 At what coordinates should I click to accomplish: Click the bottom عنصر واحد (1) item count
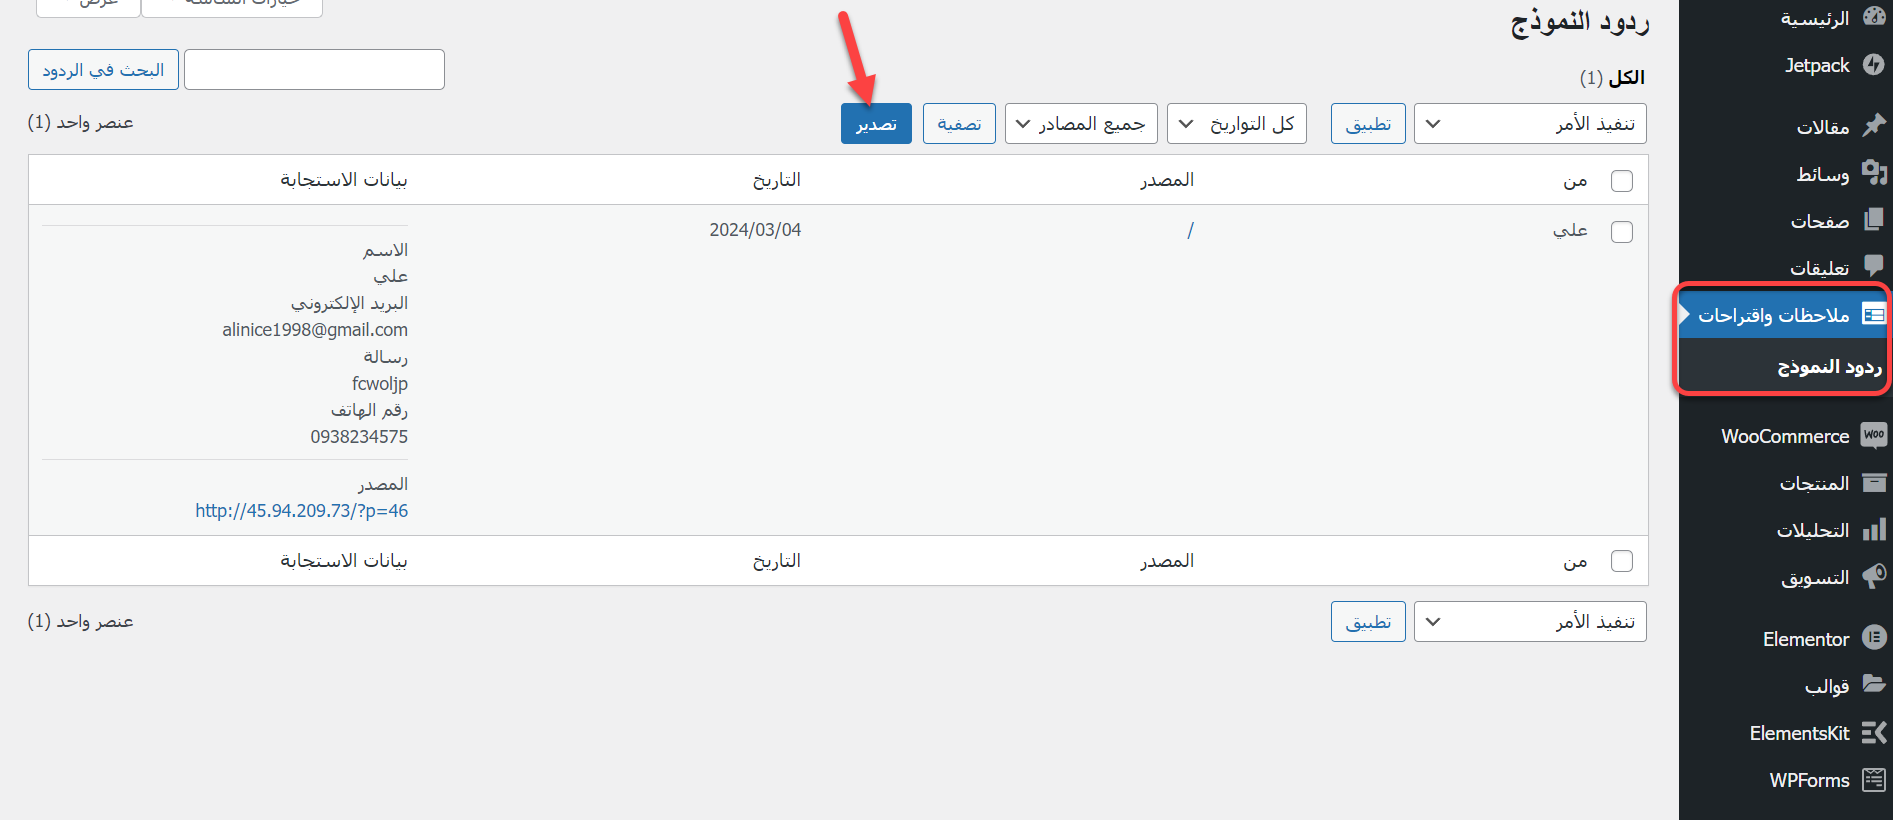81,621
